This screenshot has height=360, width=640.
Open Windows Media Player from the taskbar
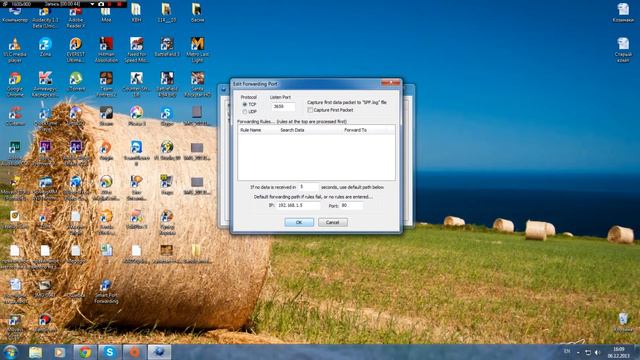60,352
